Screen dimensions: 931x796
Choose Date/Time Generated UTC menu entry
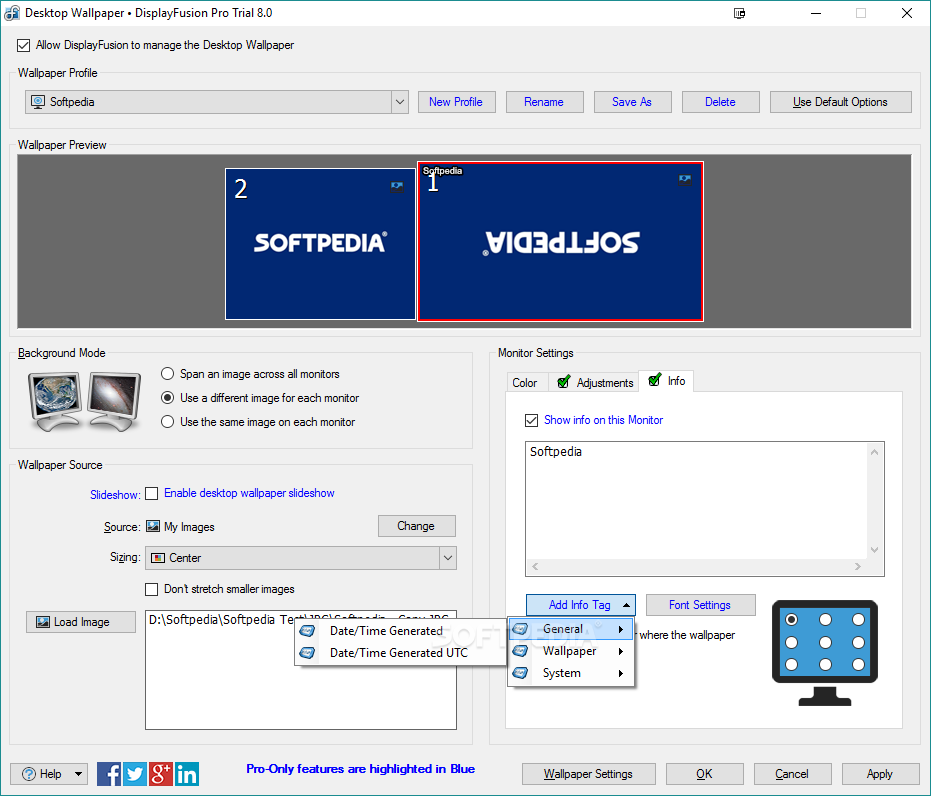click(400, 653)
